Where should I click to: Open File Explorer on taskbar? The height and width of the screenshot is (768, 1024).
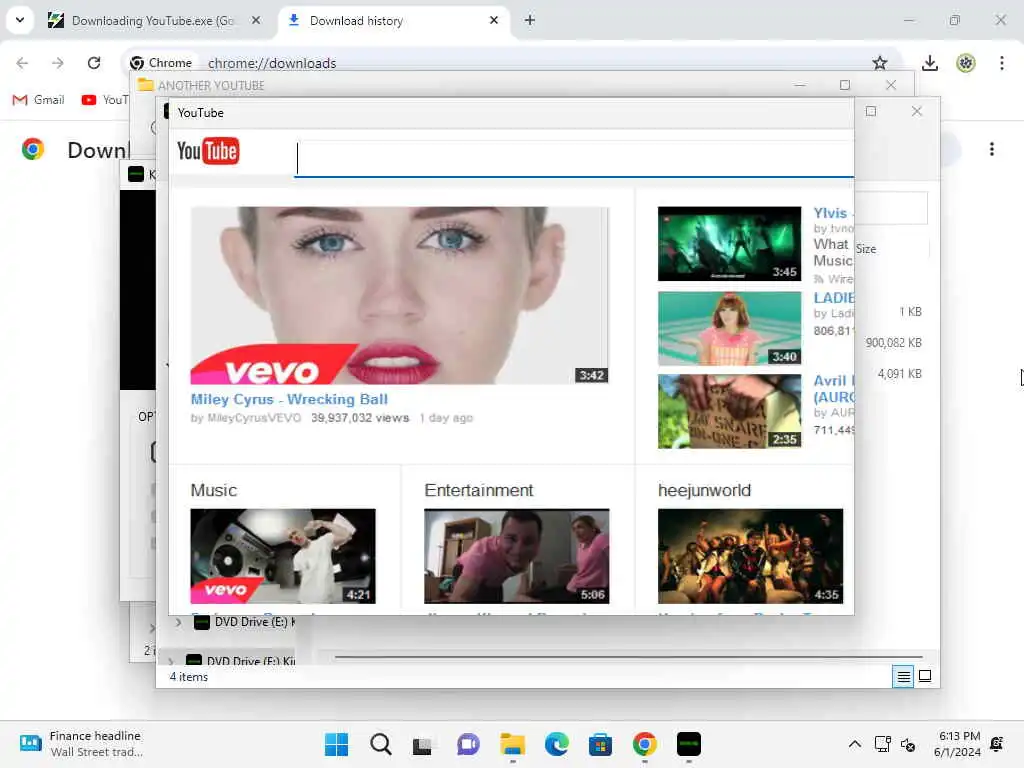[513, 744]
